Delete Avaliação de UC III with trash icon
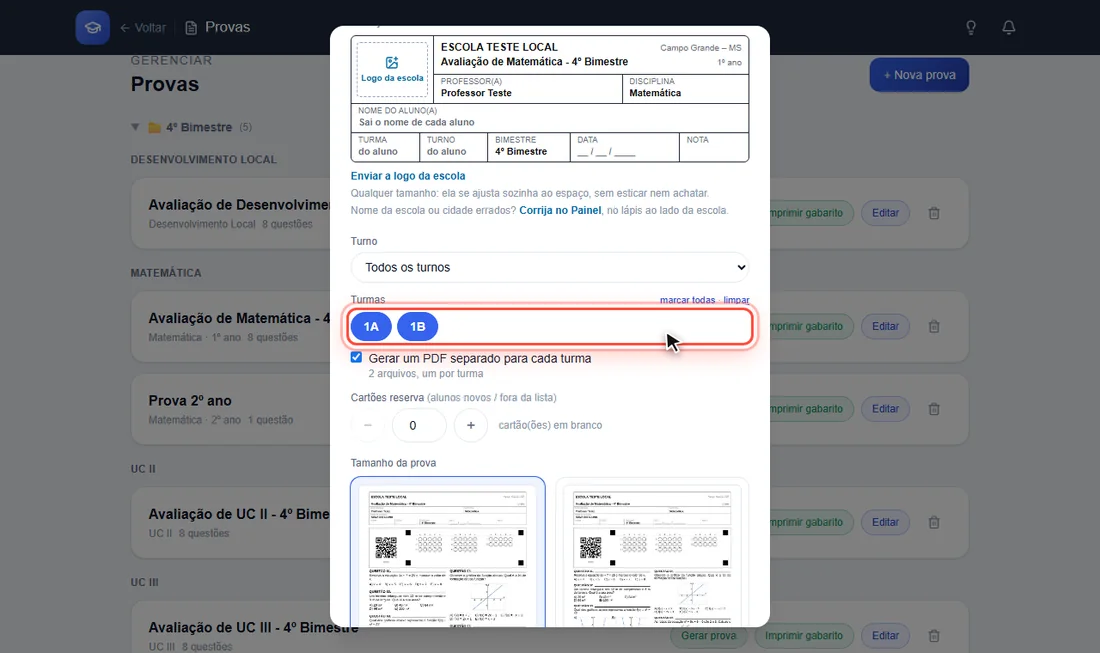Viewport: 1100px width, 653px height. coord(934,635)
